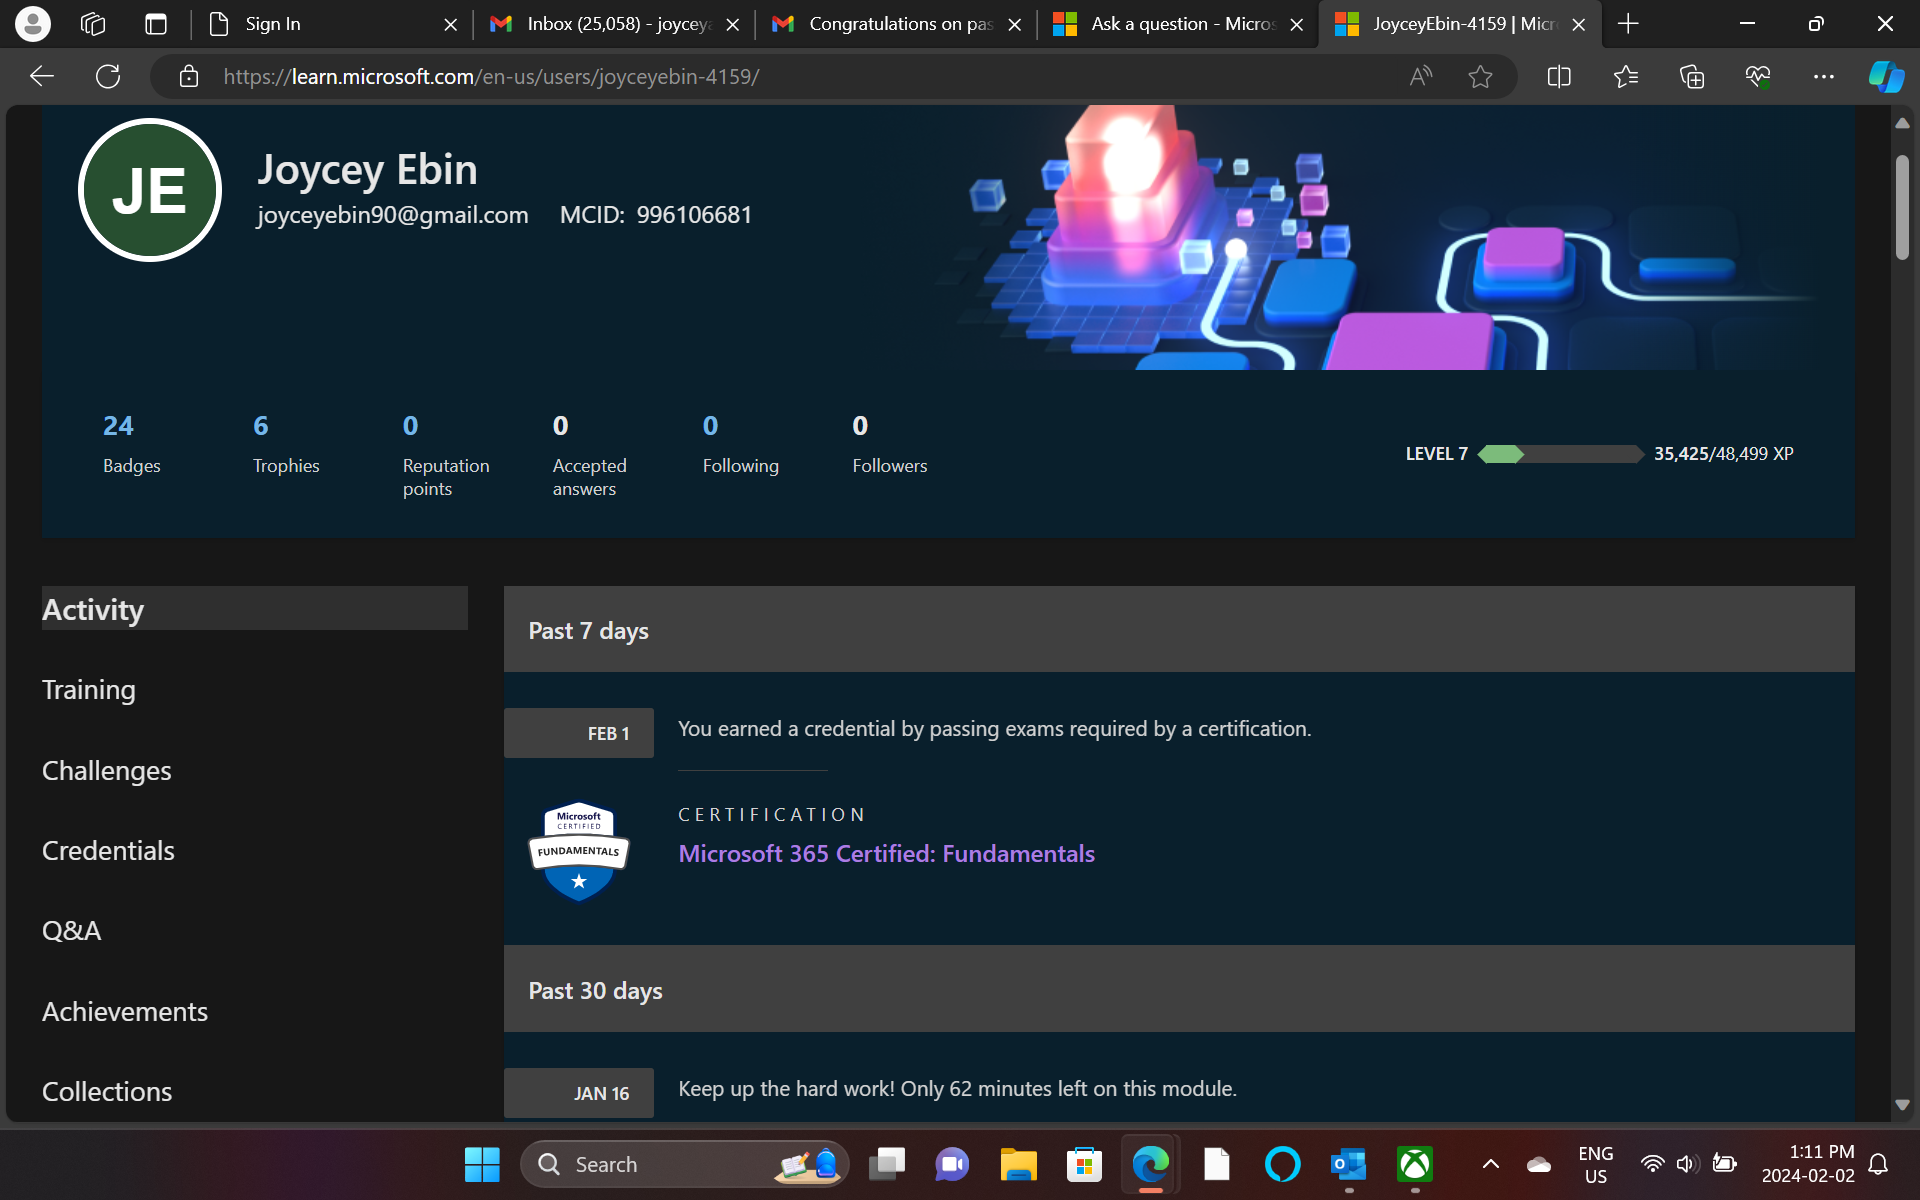Select Achievements in the left menu

point(125,1011)
